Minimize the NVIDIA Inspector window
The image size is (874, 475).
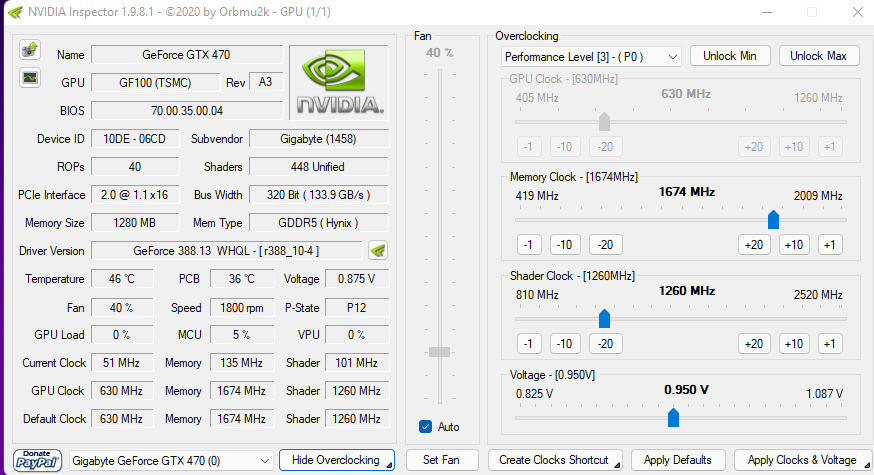(767, 12)
